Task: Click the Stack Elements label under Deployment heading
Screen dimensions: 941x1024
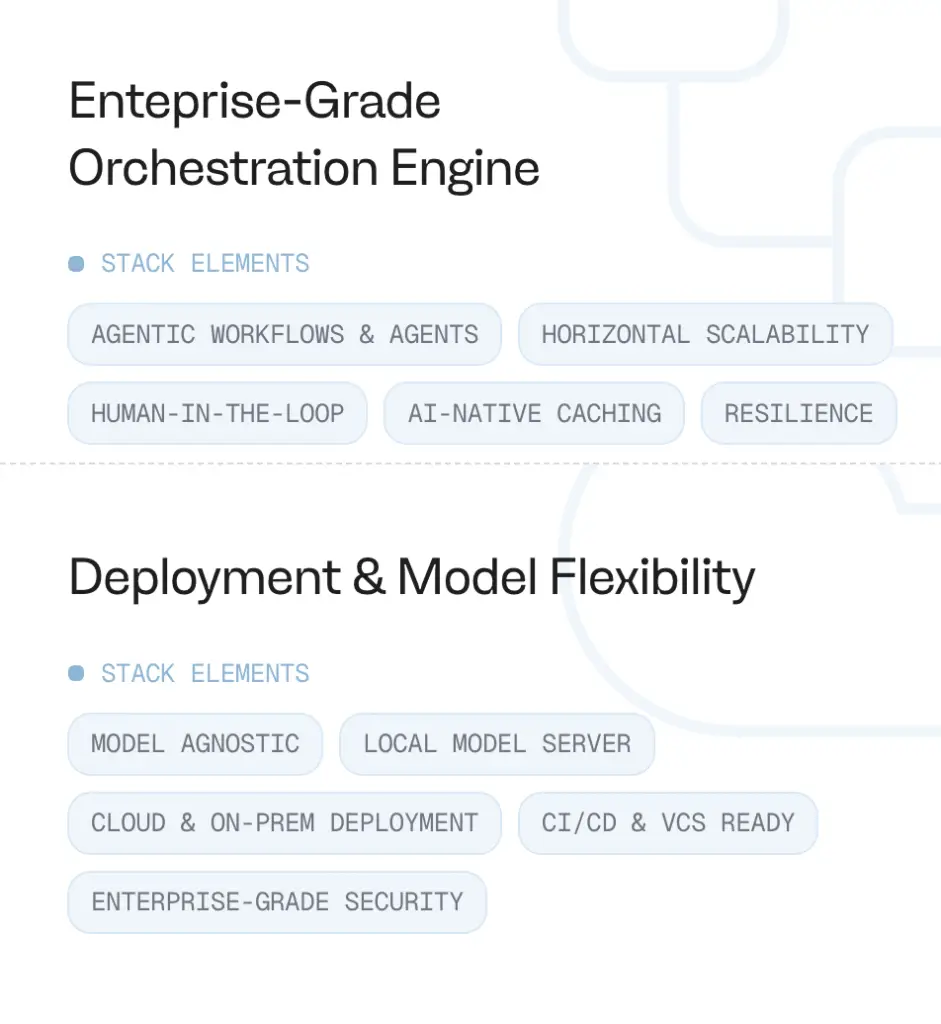Action: click(205, 674)
